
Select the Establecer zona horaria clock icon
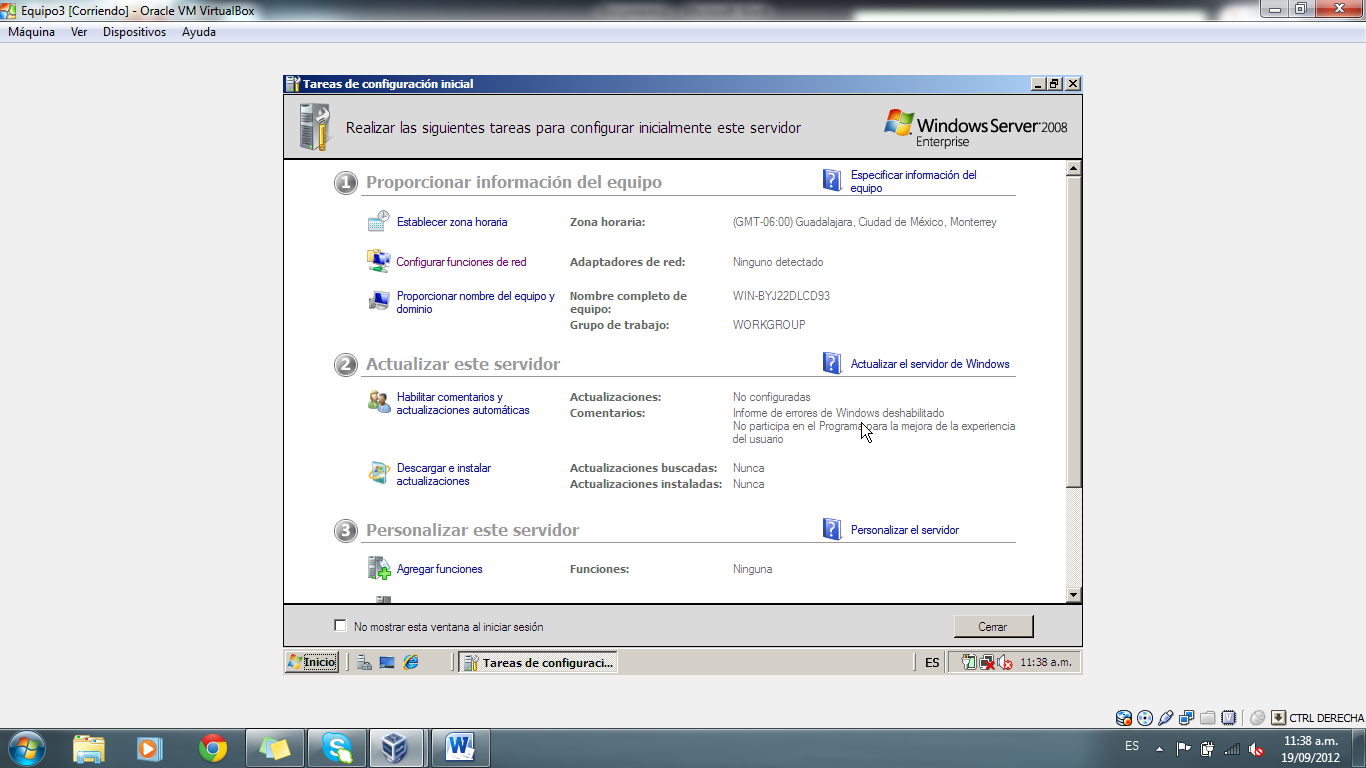click(381, 219)
